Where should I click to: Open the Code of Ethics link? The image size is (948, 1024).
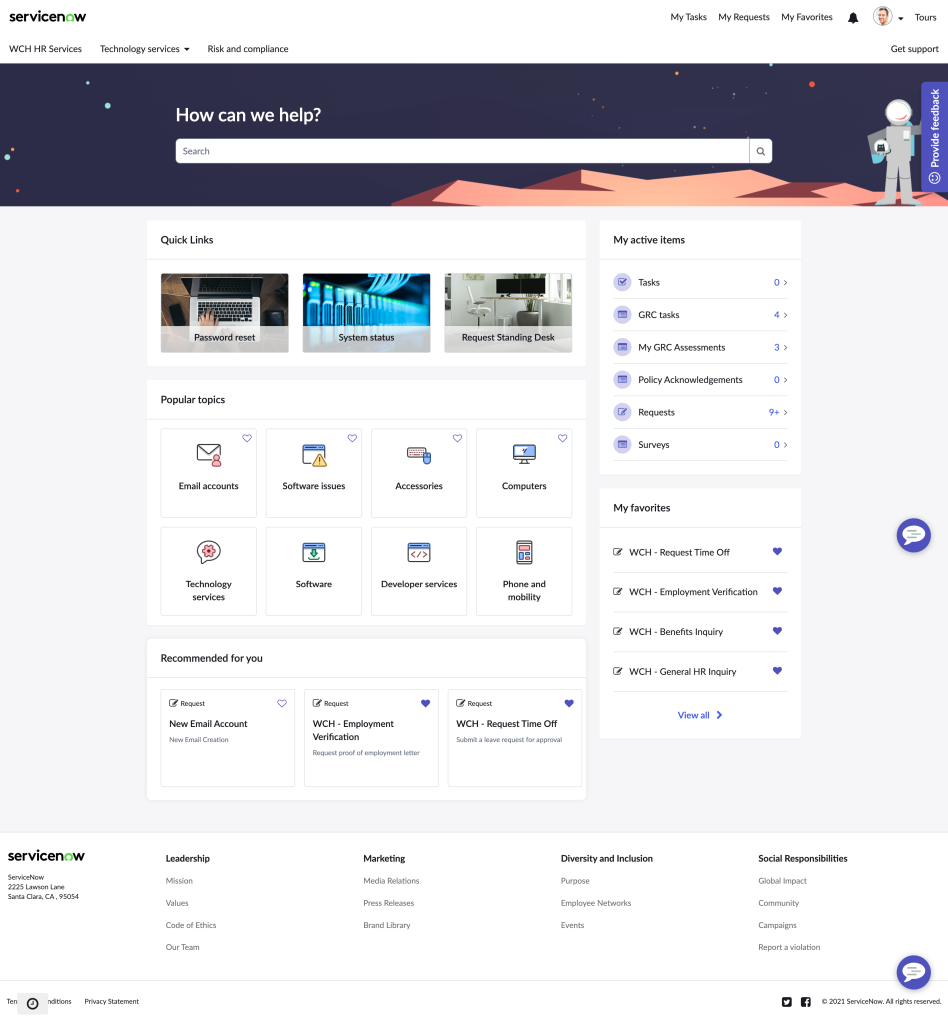click(x=191, y=925)
